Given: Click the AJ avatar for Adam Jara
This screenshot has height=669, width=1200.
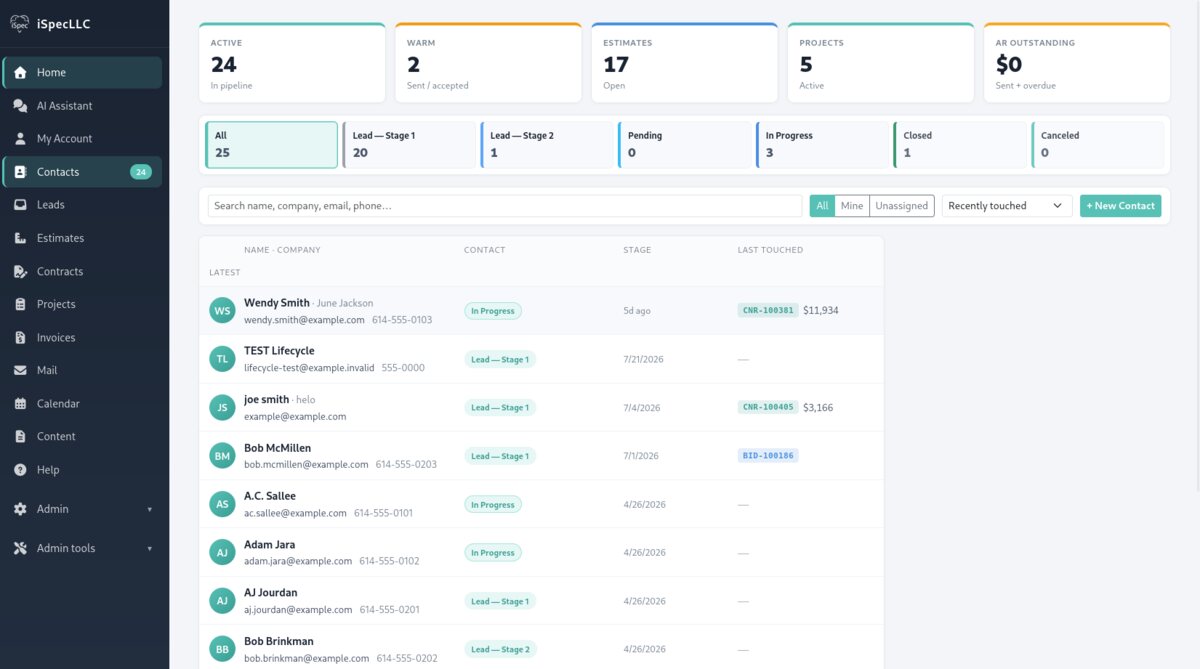Looking at the screenshot, I should (x=222, y=553).
